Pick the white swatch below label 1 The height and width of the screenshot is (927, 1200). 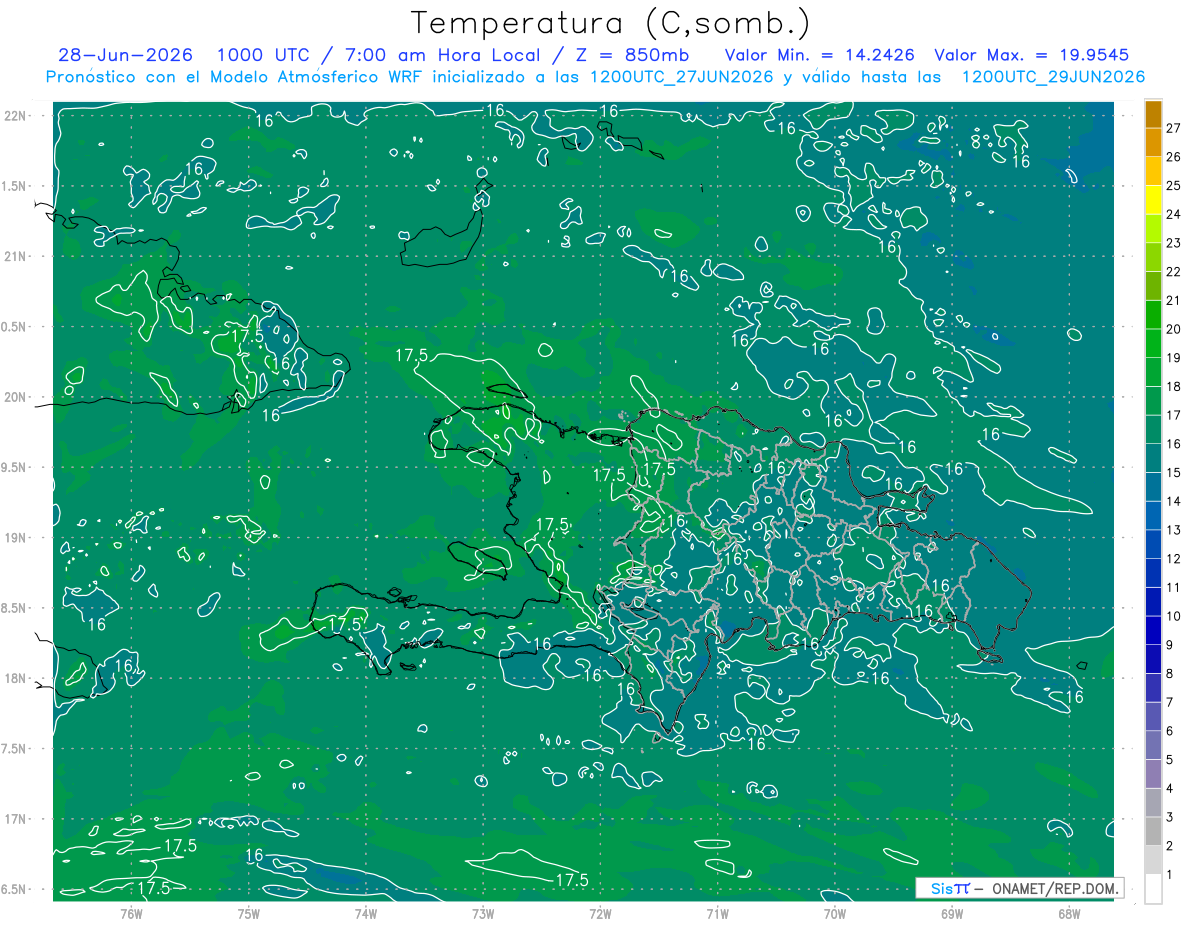(x=1153, y=889)
